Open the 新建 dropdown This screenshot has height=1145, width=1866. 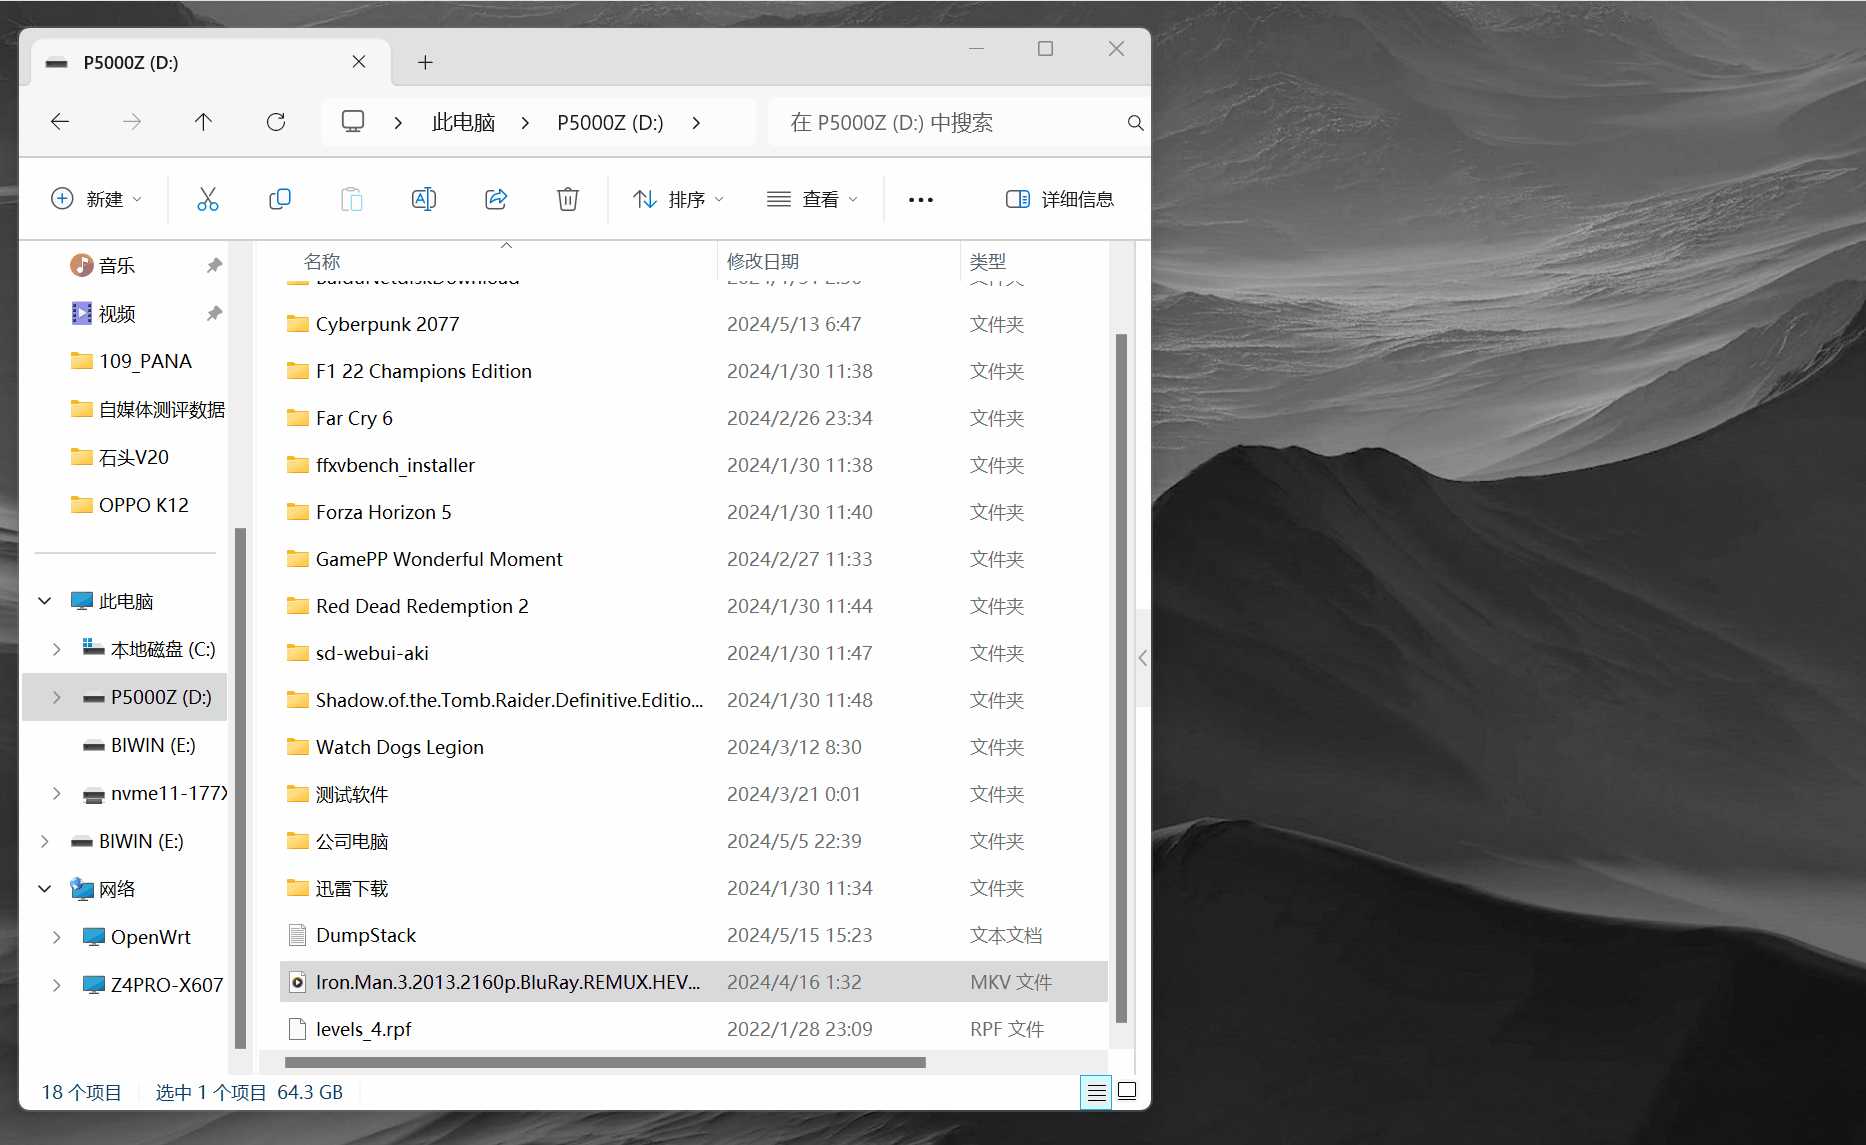click(96, 199)
